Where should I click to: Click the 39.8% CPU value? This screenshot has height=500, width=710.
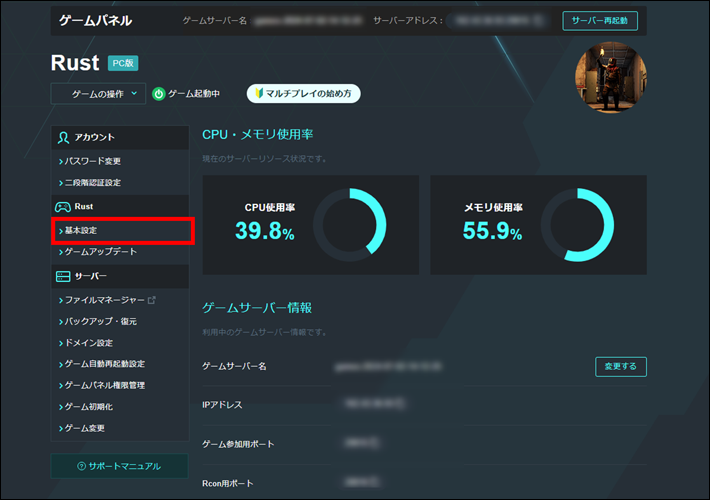(265, 231)
